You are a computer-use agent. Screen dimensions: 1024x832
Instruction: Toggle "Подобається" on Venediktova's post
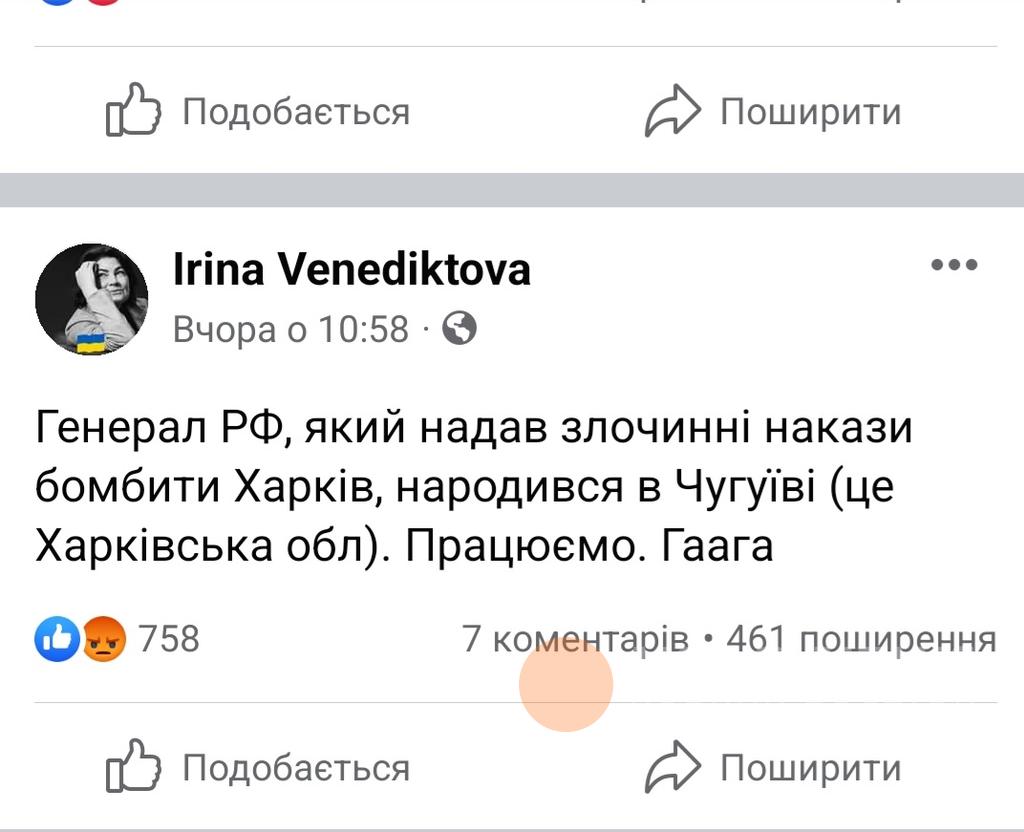[296, 768]
